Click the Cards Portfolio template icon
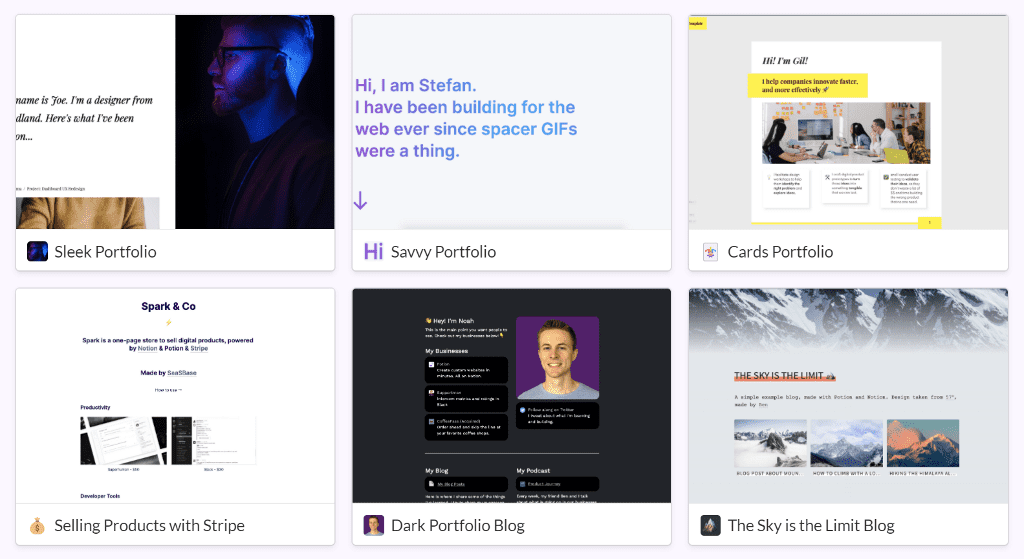This screenshot has height=559, width=1024. (x=710, y=252)
